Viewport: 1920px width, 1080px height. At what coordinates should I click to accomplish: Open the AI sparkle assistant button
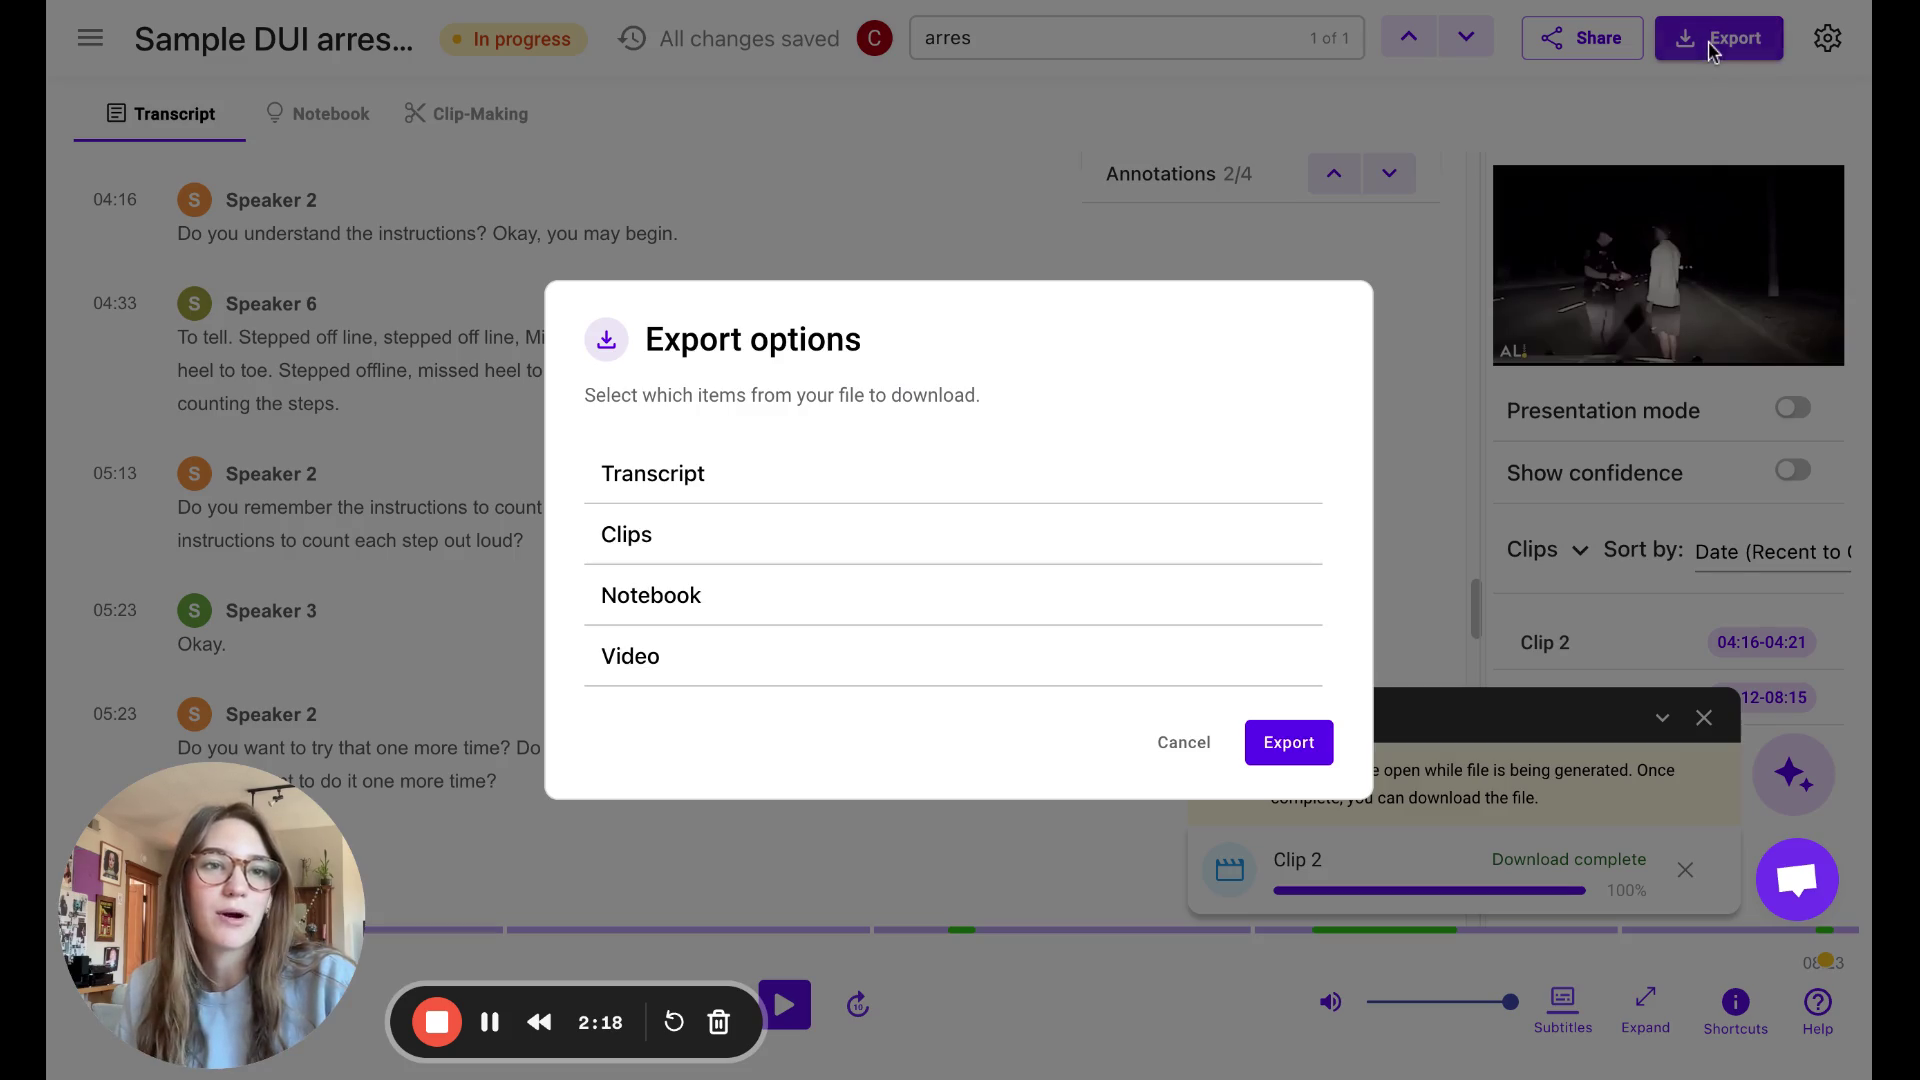[1793, 775]
